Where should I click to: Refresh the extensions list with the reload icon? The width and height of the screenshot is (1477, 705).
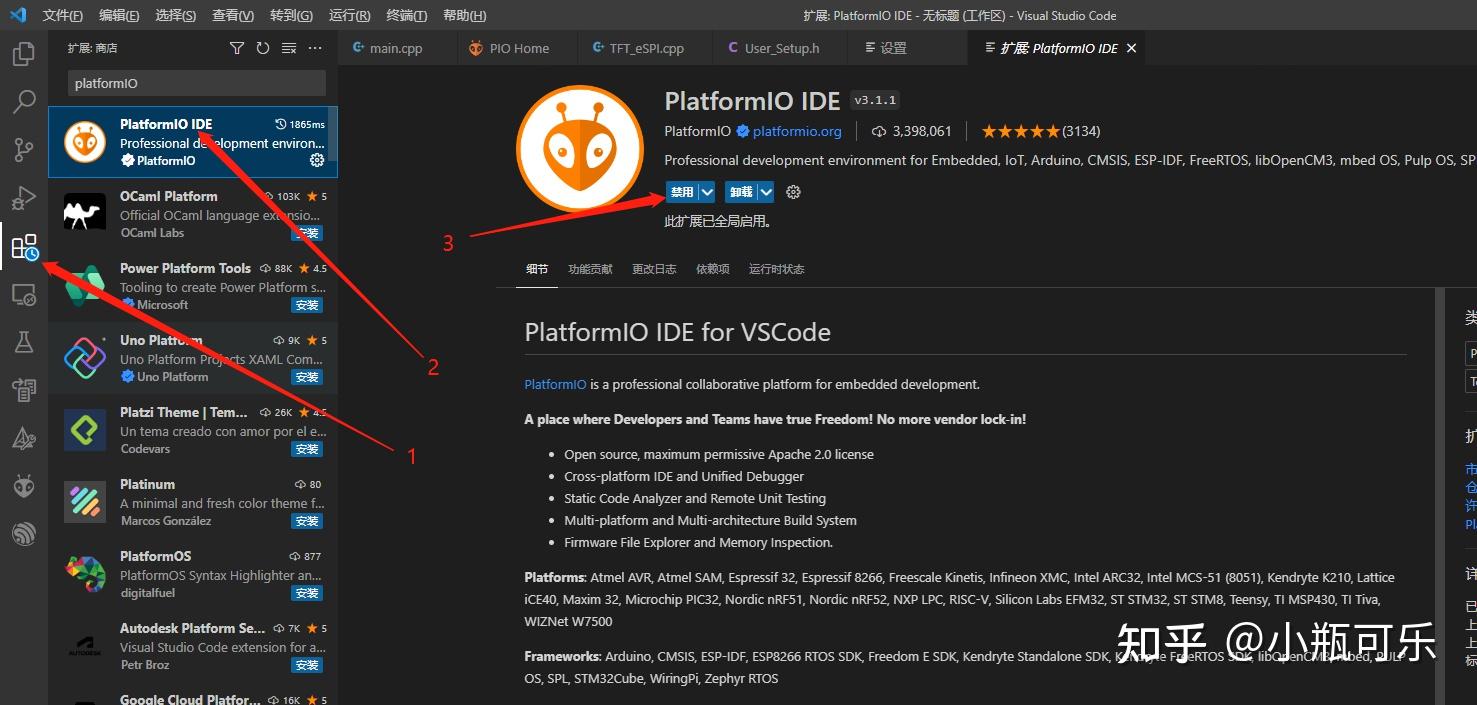262,47
